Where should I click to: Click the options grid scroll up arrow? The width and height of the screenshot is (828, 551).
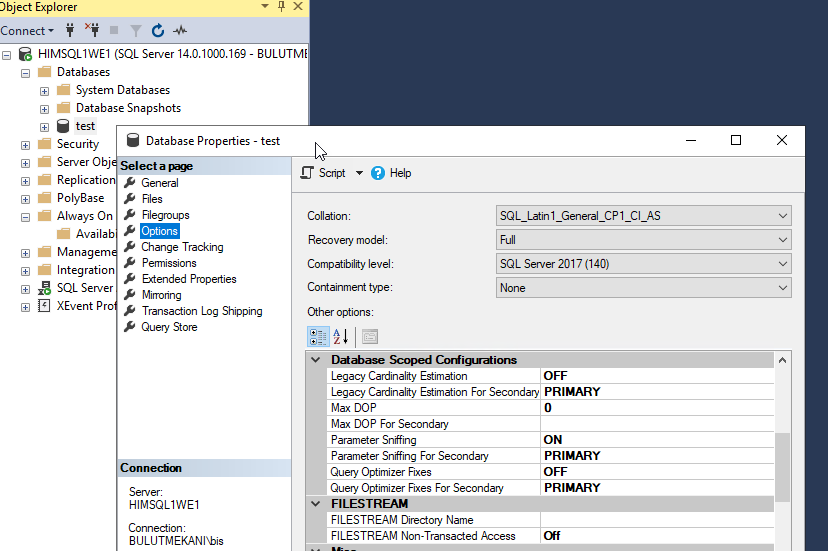click(783, 360)
